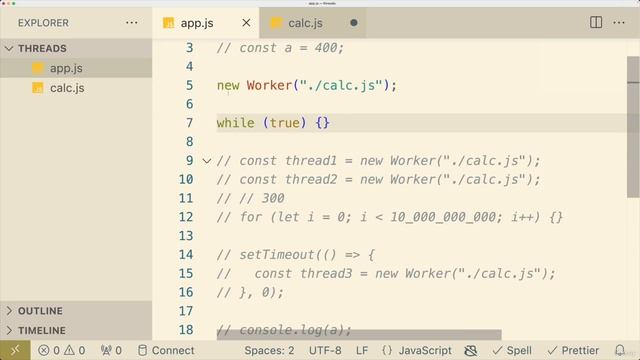This screenshot has width=640, height=360.
Task: Click the commented thread3 line 15
Action: [x=386, y=273]
